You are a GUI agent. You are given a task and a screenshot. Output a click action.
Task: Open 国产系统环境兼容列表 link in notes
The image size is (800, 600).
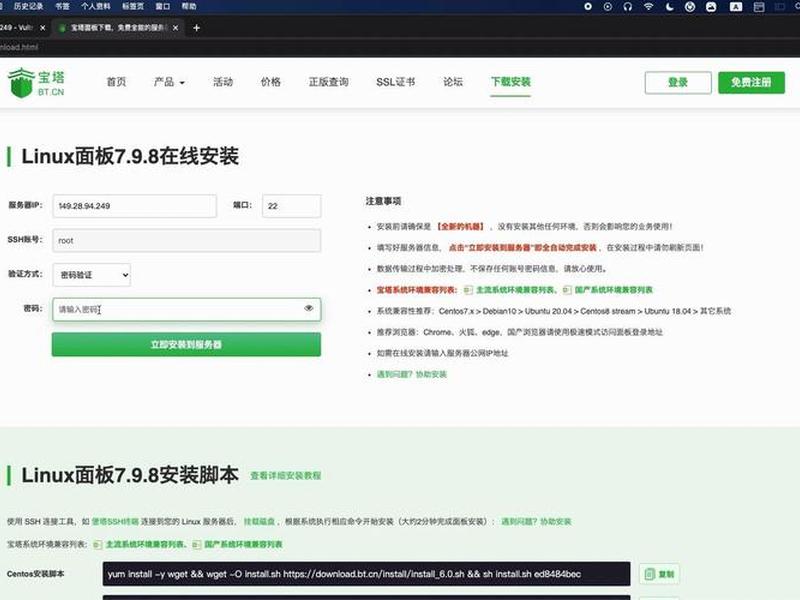(x=614, y=290)
